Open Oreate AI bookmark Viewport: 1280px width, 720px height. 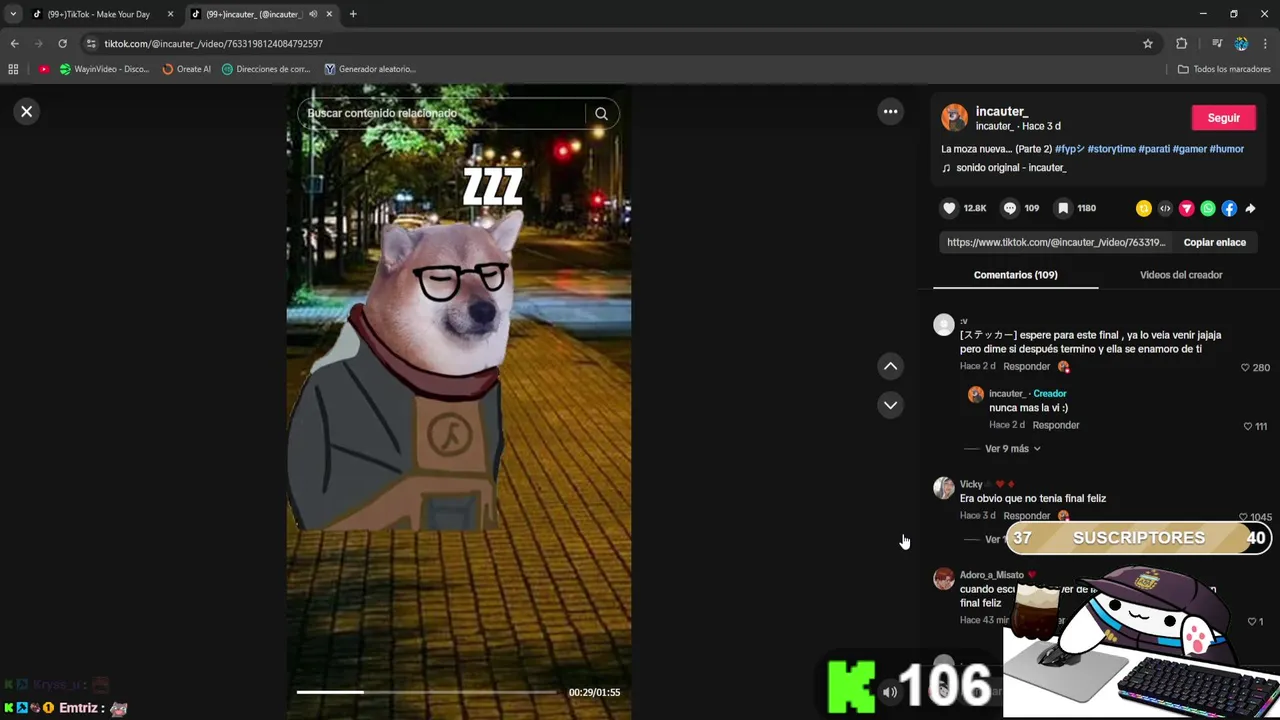tap(187, 69)
